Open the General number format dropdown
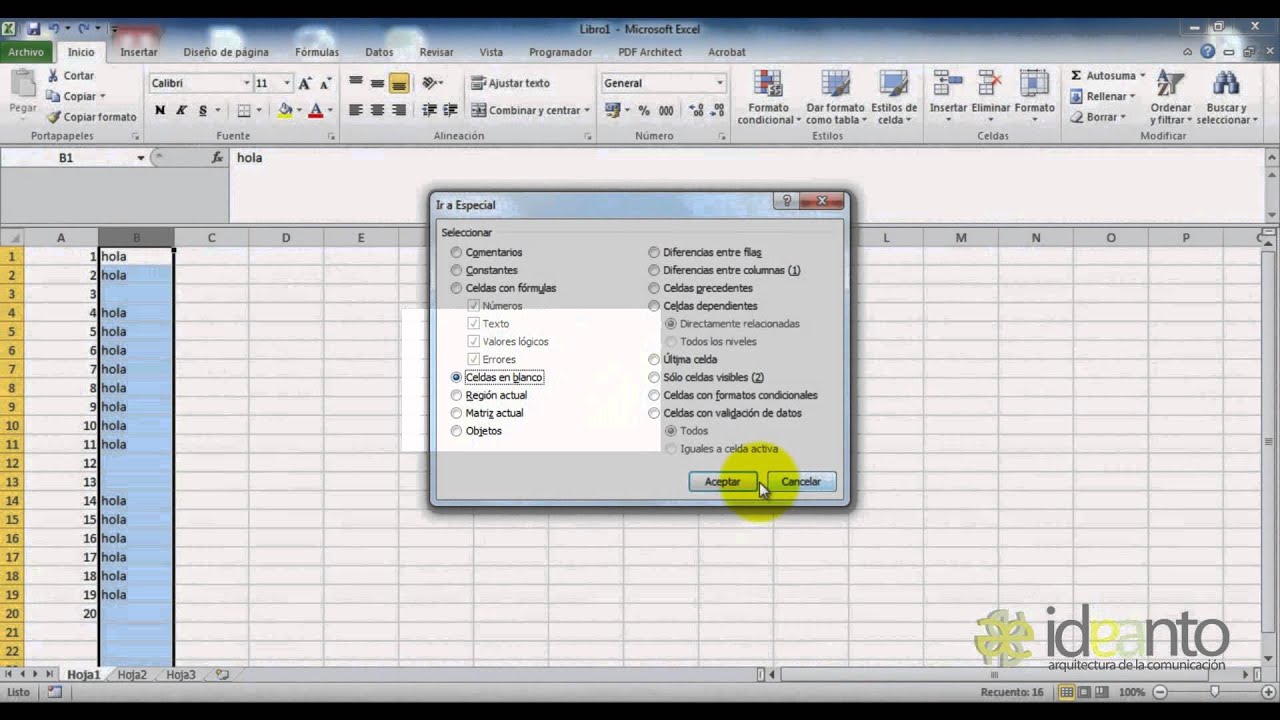 [x=719, y=83]
